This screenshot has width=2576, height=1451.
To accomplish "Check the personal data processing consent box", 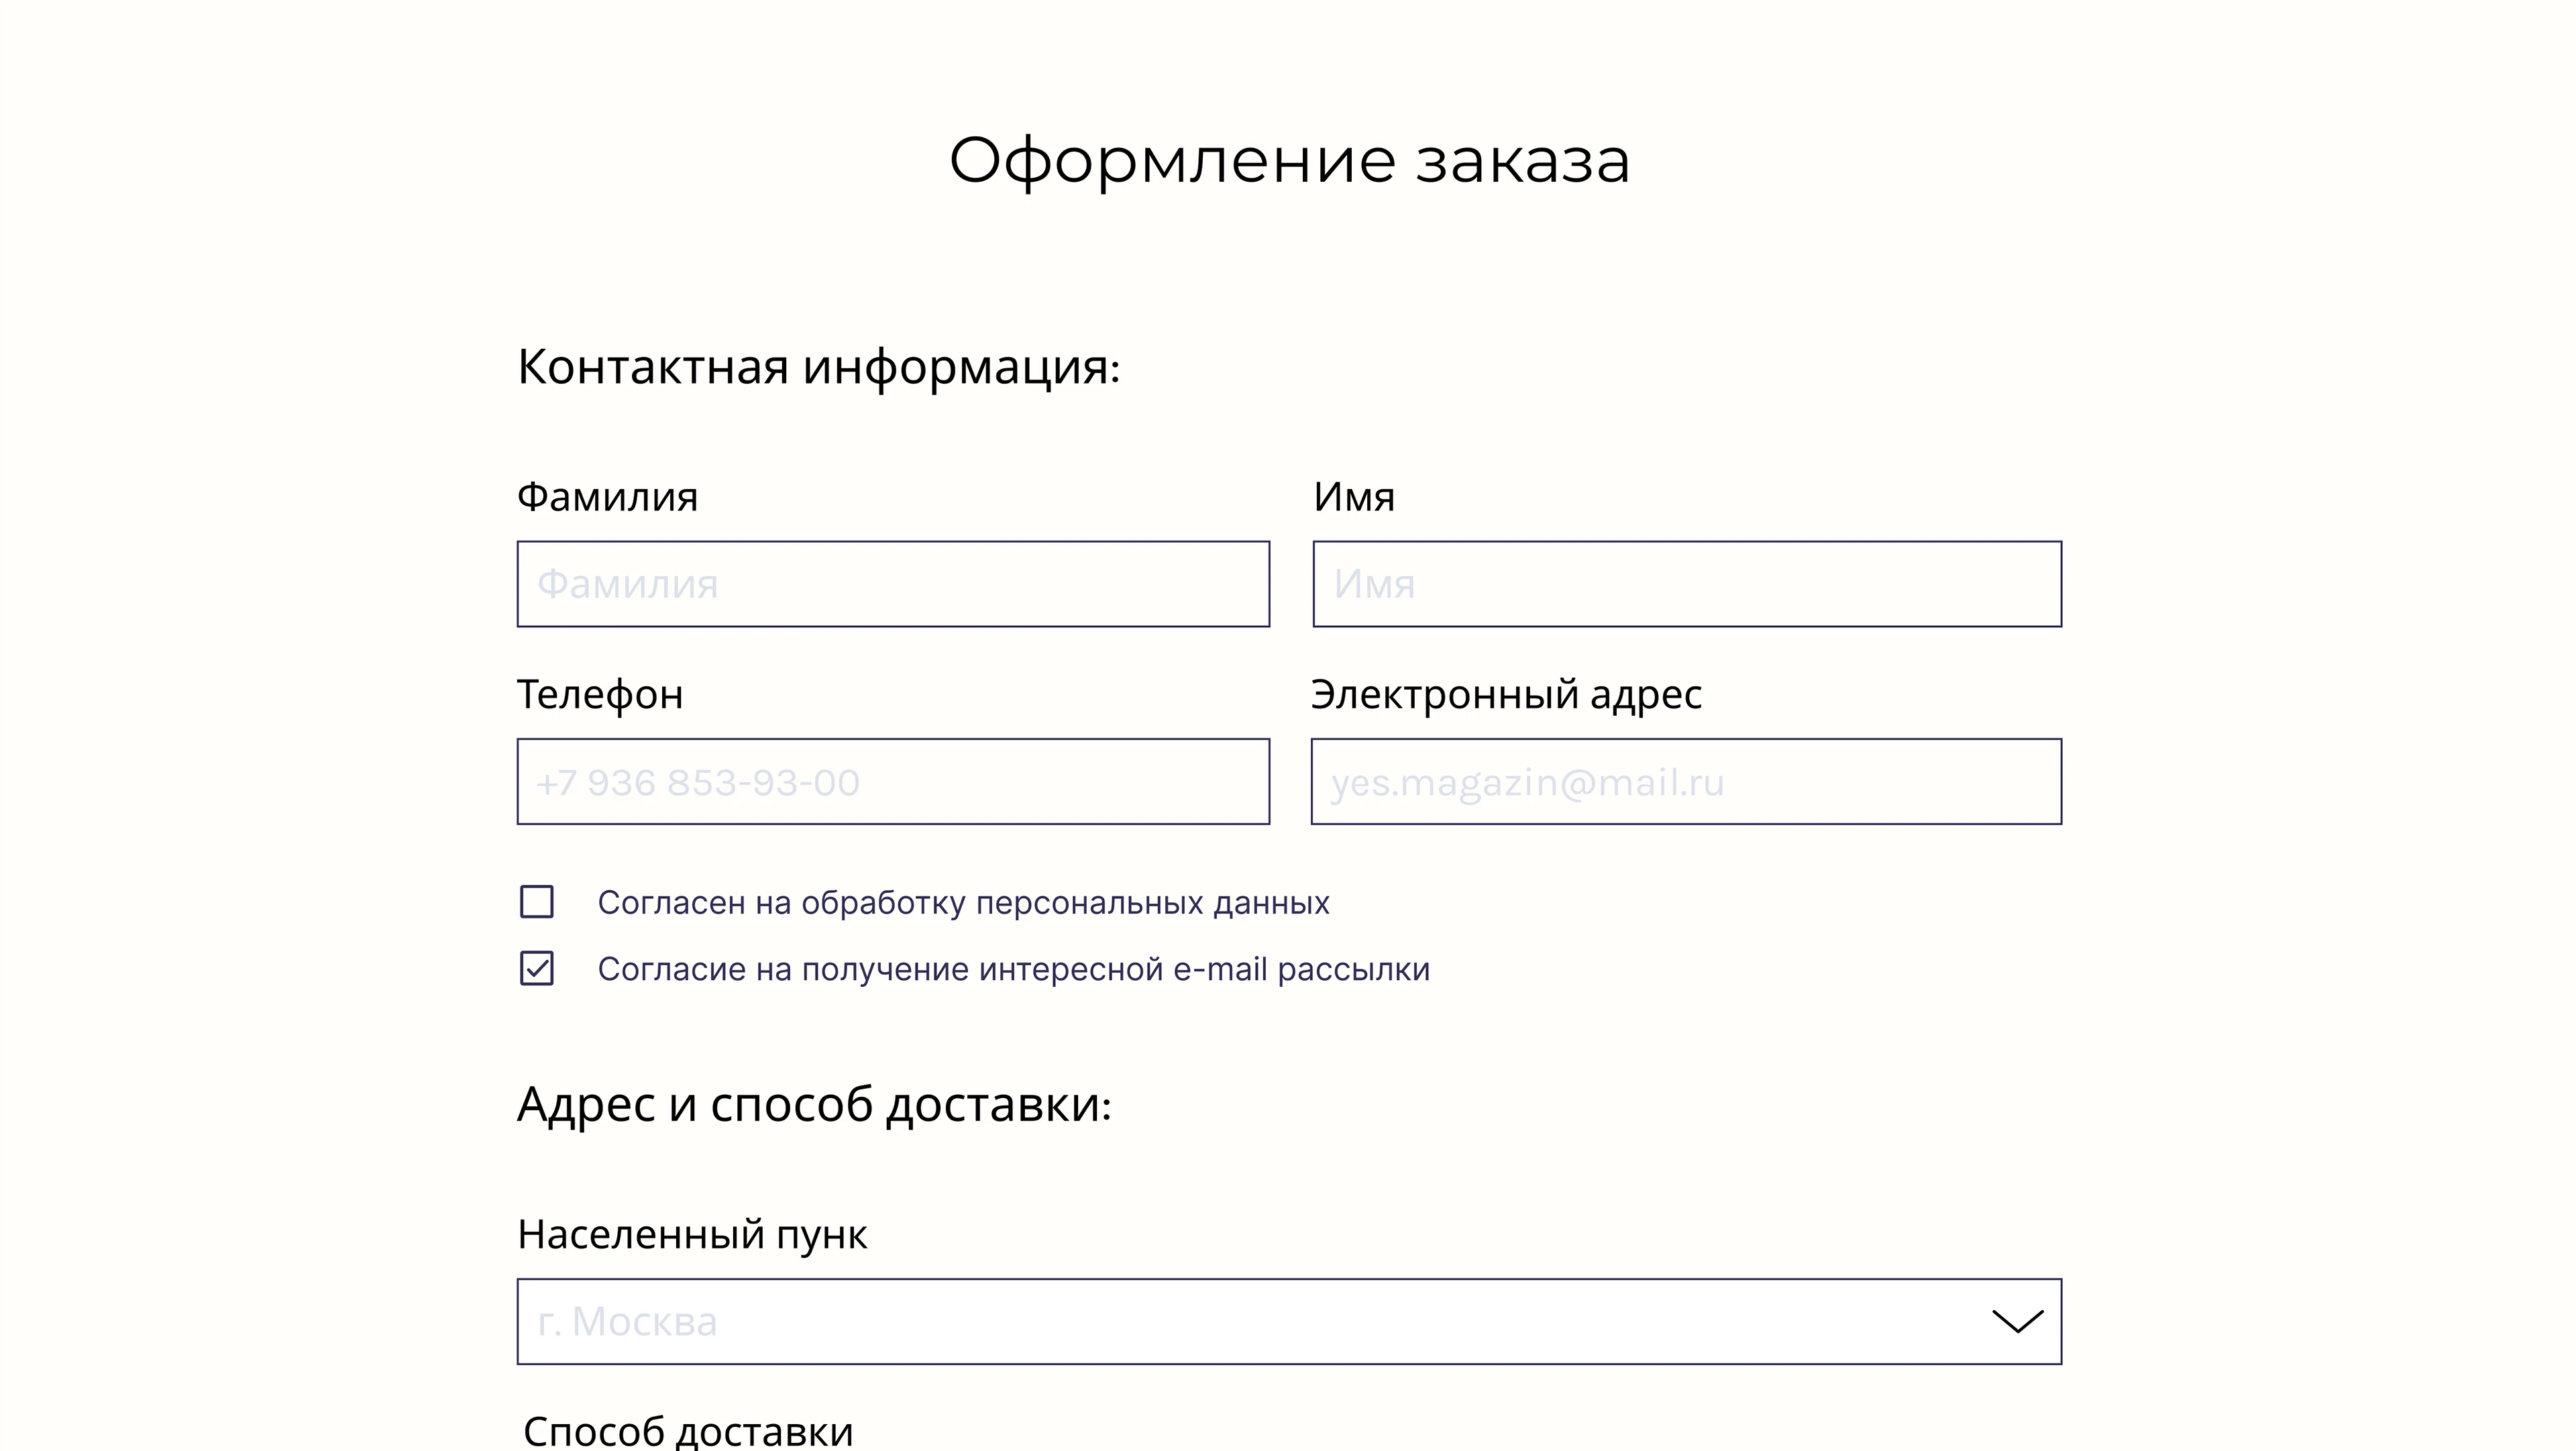I will [537, 902].
